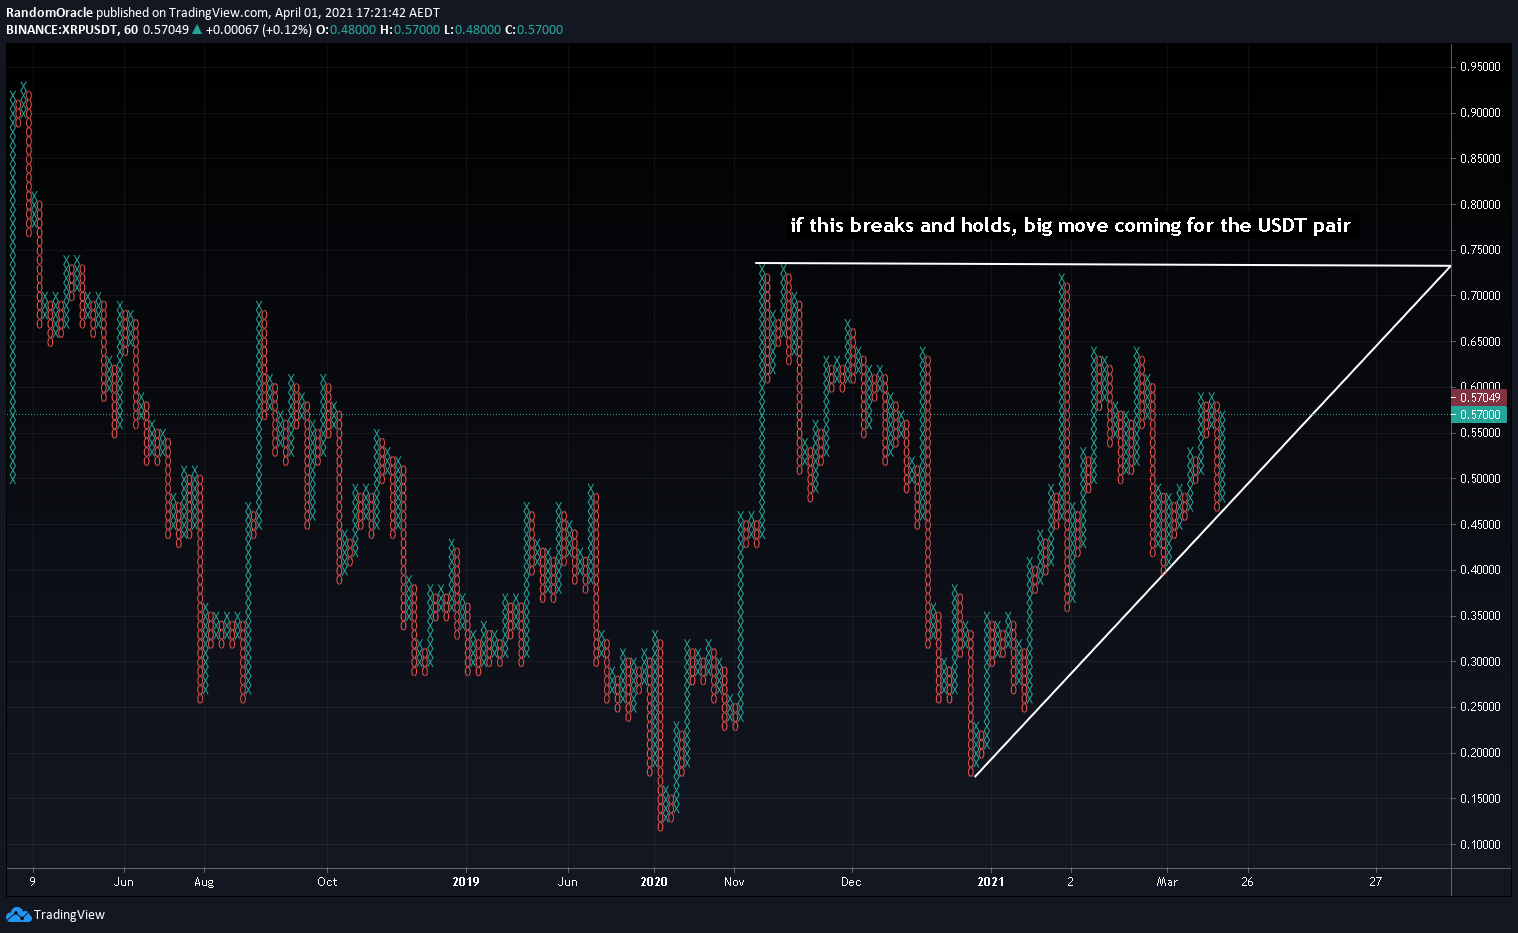Click the 0.50000 price axis label
Image resolution: width=1518 pixels, height=933 pixels.
tap(1479, 479)
